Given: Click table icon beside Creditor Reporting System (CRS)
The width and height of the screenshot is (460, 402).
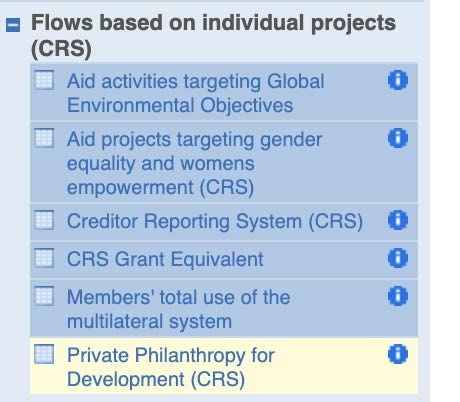Looking at the screenshot, I should [x=44, y=220].
